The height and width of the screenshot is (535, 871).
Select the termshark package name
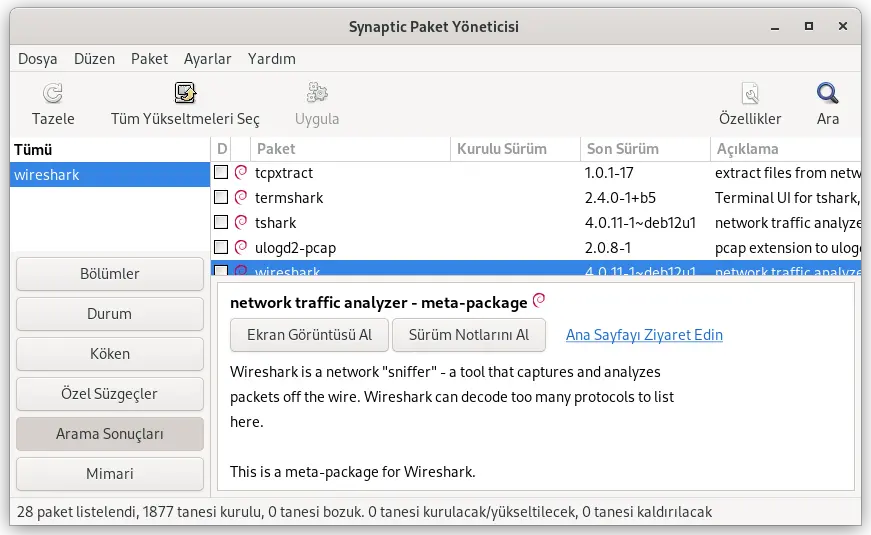click(x=289, y=198)
